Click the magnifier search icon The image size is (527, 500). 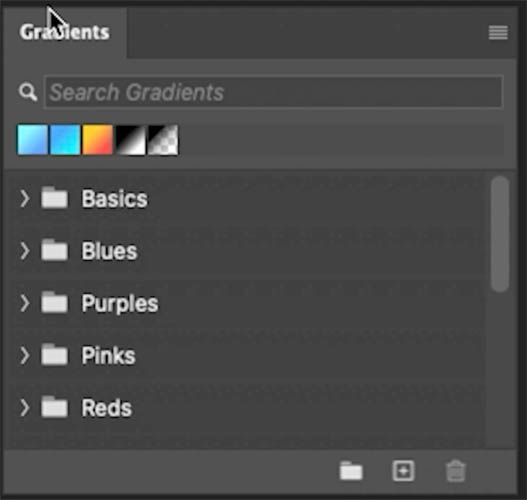[28, 92]
